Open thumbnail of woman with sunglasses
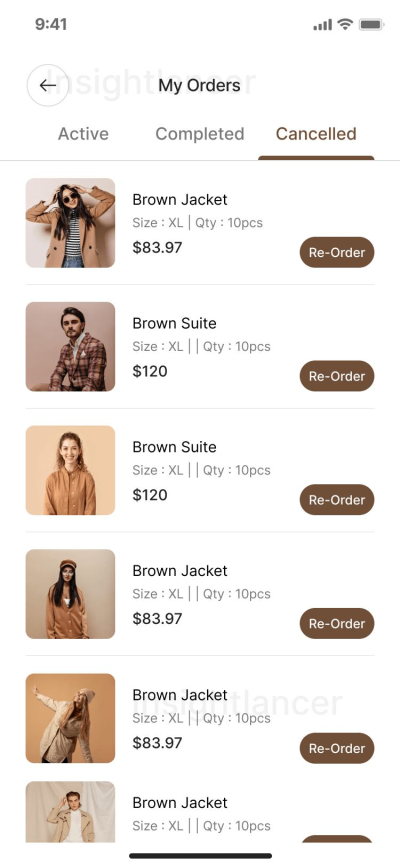Viewport: 400px width, 865px height. pyautogui.click(x=70, y=223)
